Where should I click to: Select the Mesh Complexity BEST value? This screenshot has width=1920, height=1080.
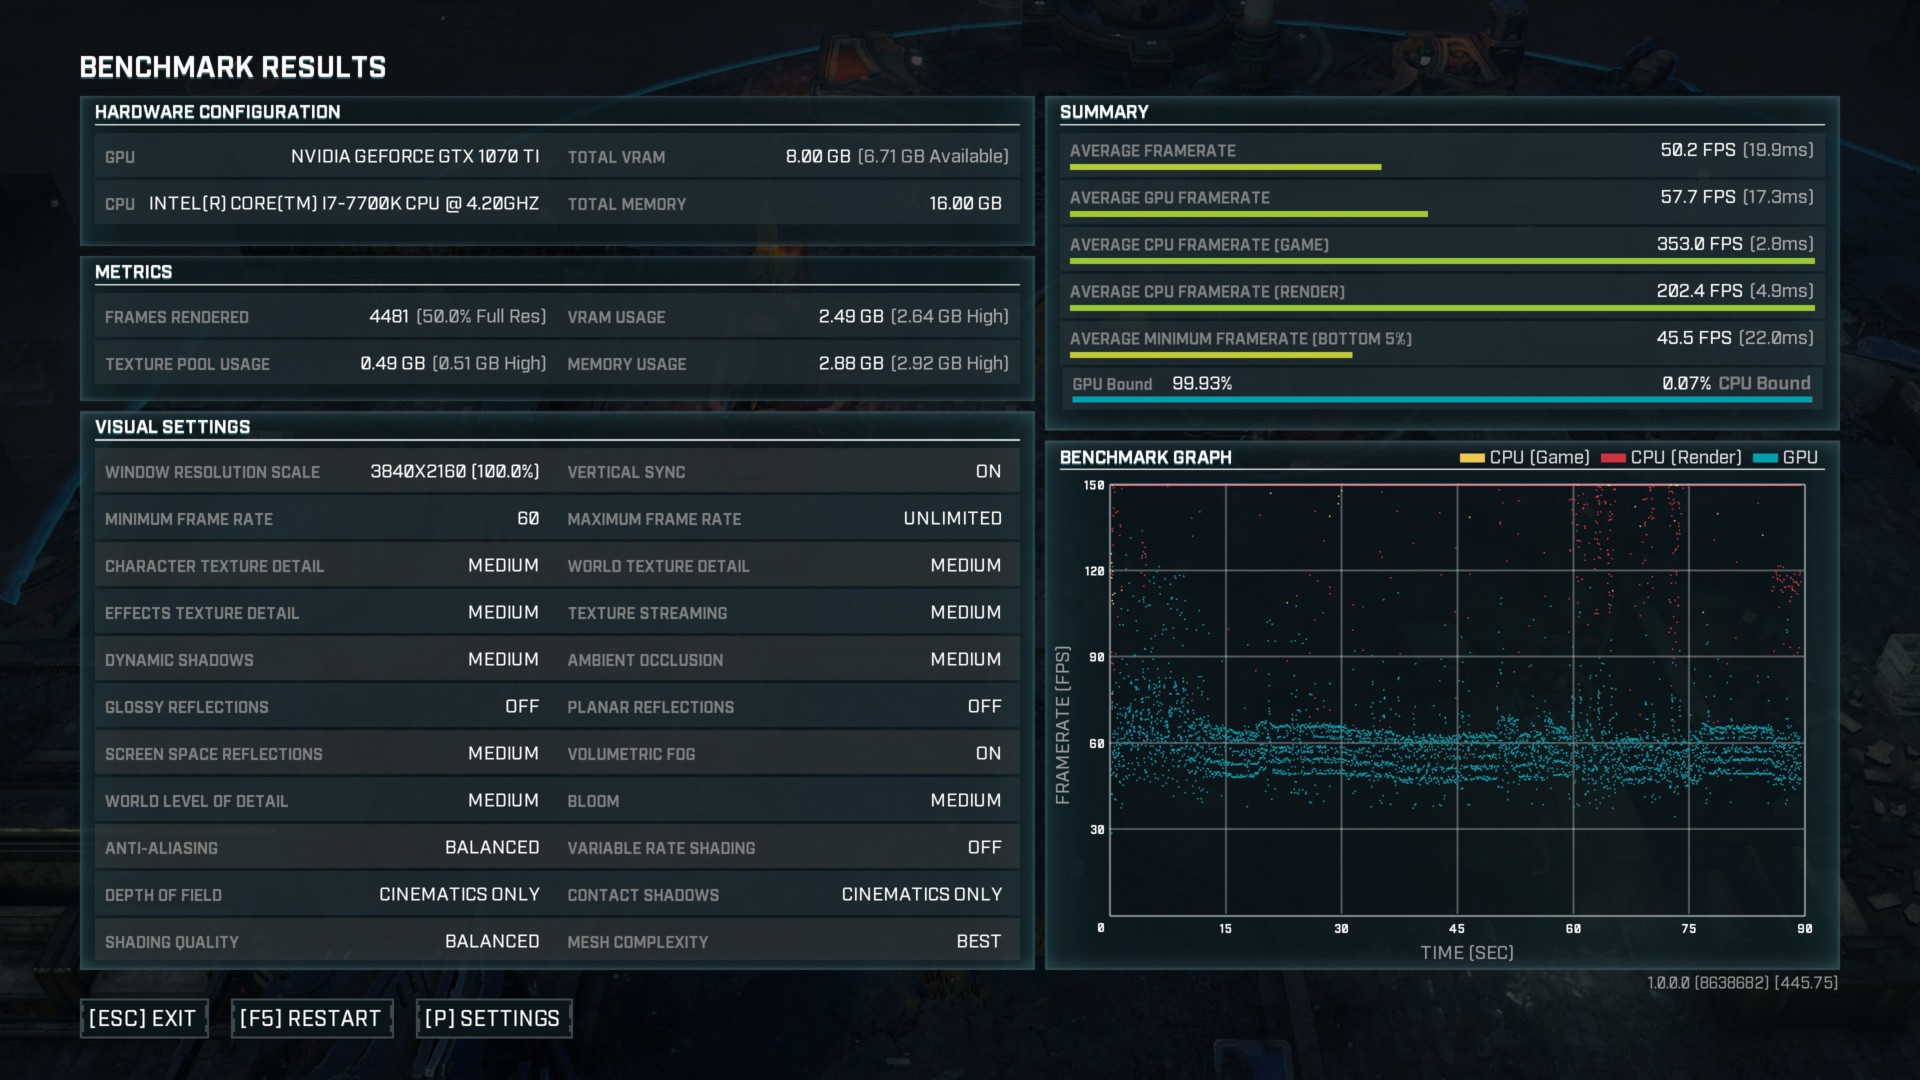pyautogui.click(x=978, y=942)
